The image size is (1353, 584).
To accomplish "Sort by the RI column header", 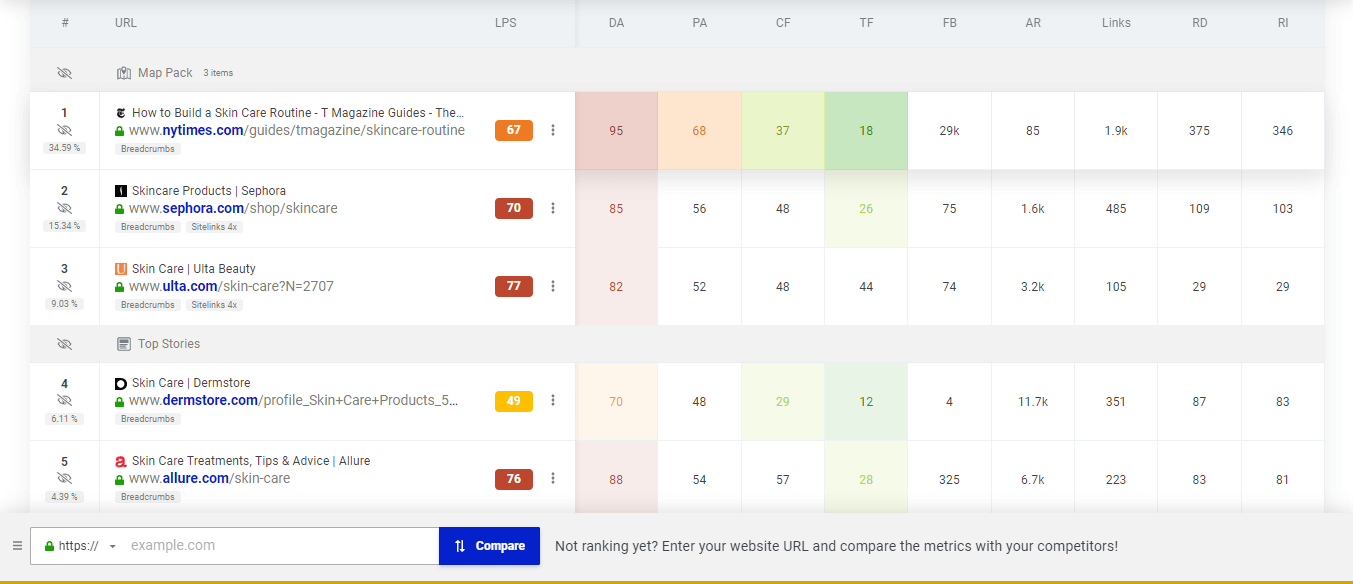I will (x=1283, y=23).
